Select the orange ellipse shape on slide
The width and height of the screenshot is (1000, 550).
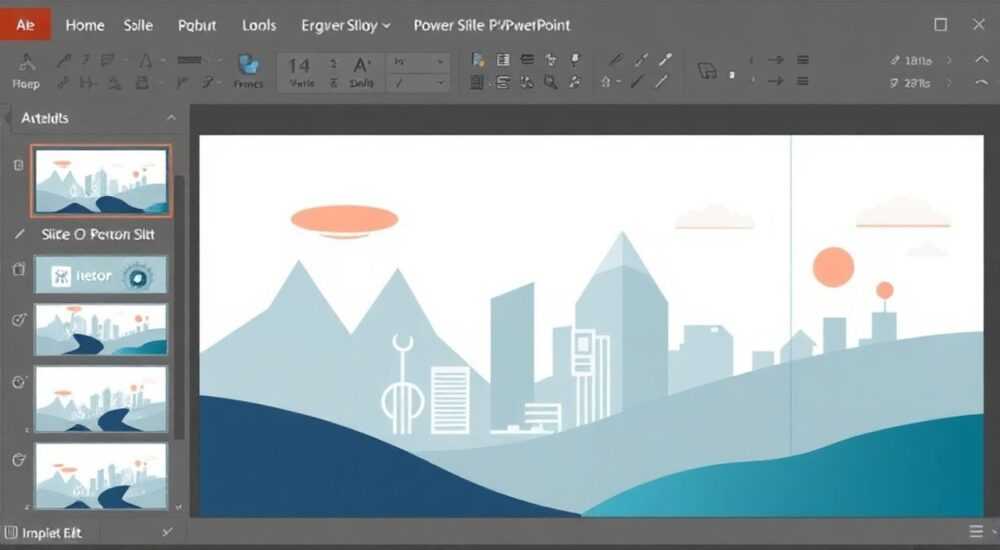344,221
